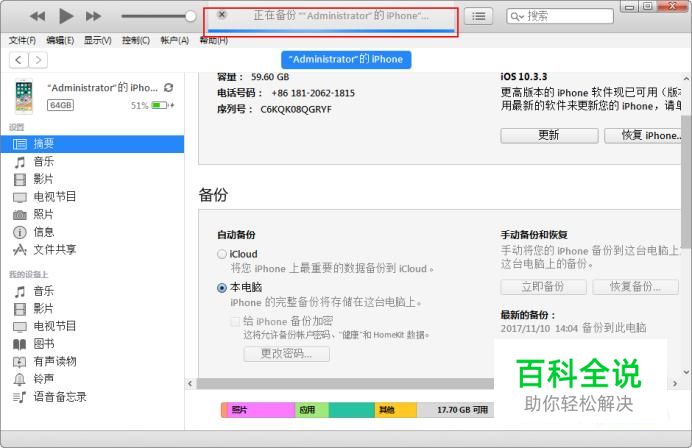Click the 恢复备份 button
692x448 pixels.
click(635, 287)
